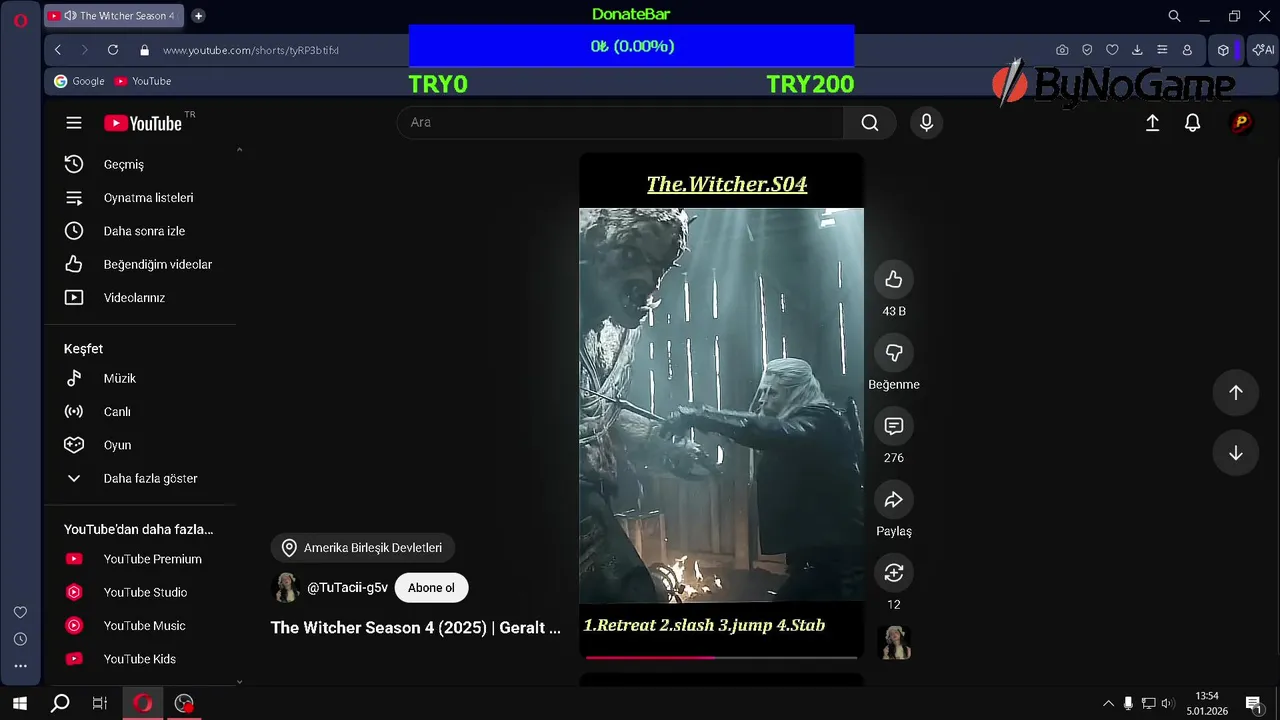The width and height of the screenshot is (1280, 720).
Task: Open the privacy shield icon
Action: 1087,50
